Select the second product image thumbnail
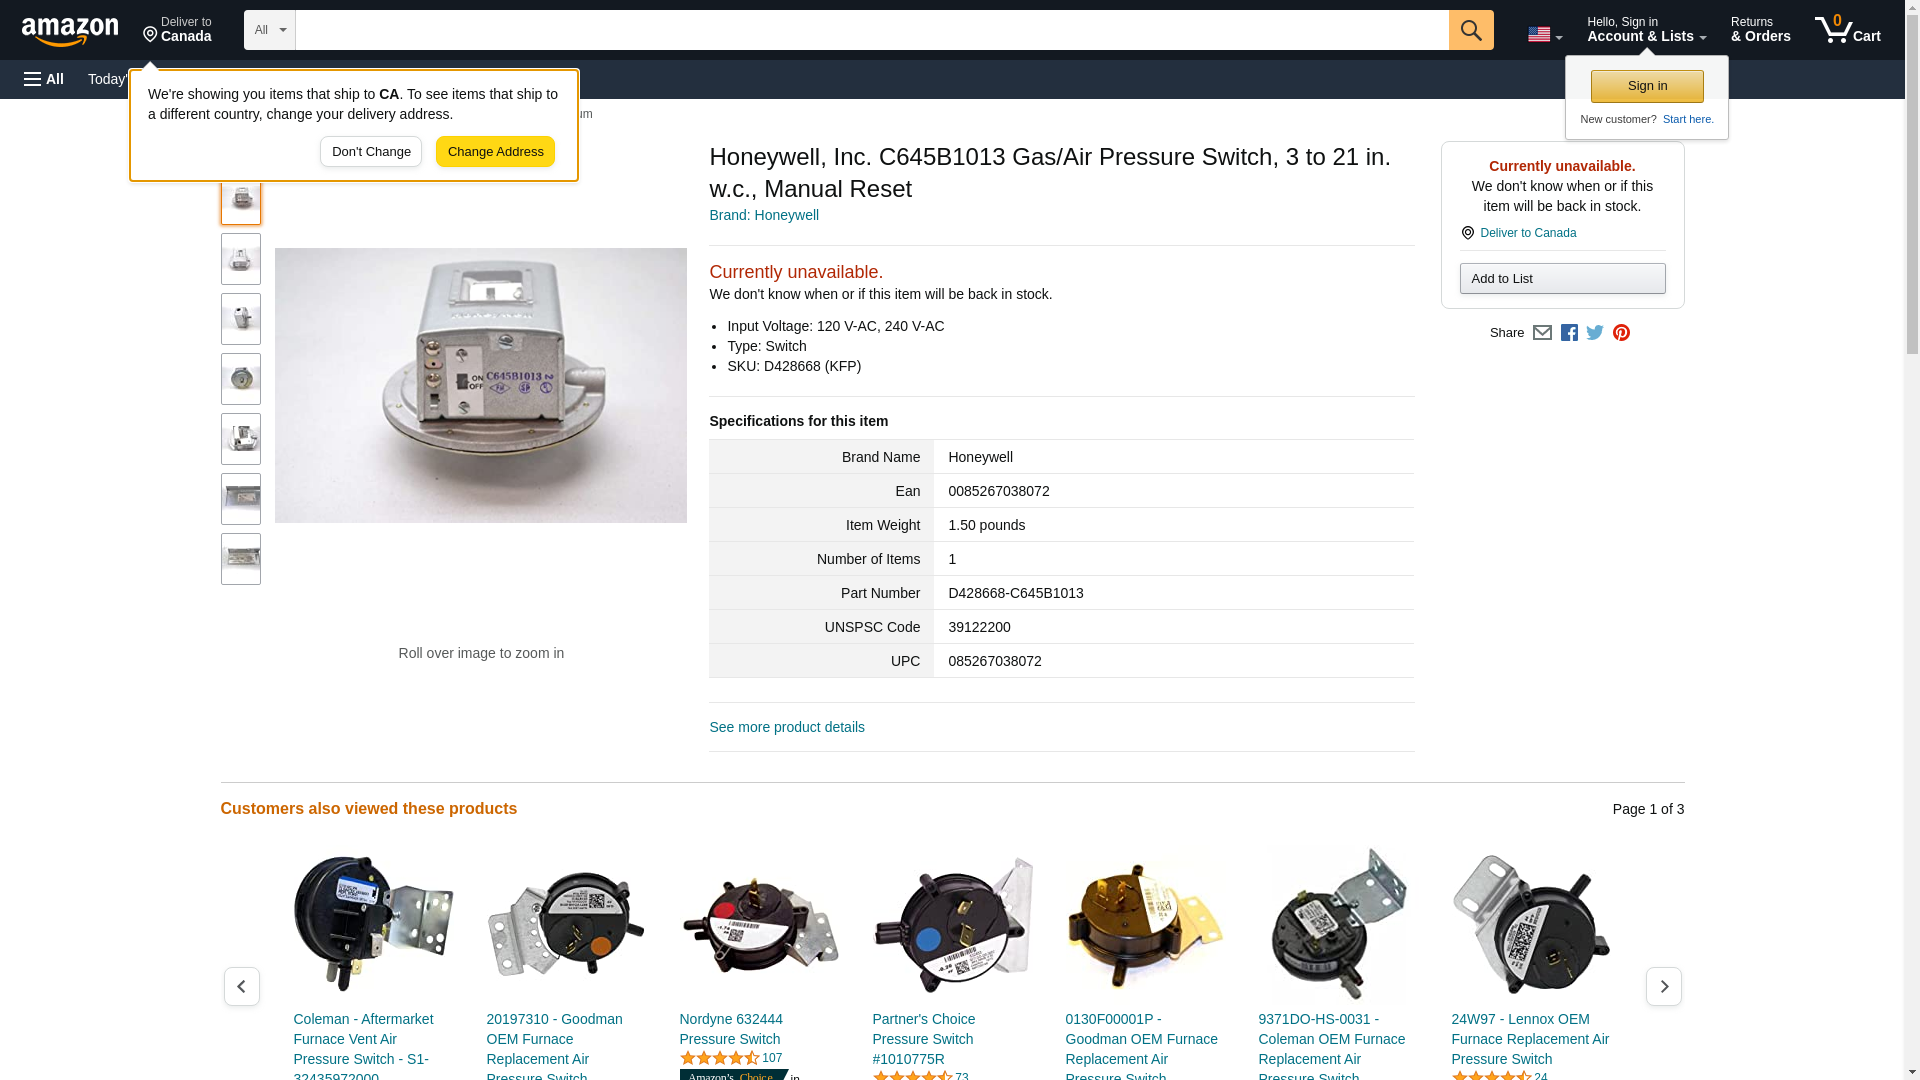 [241, 259]
